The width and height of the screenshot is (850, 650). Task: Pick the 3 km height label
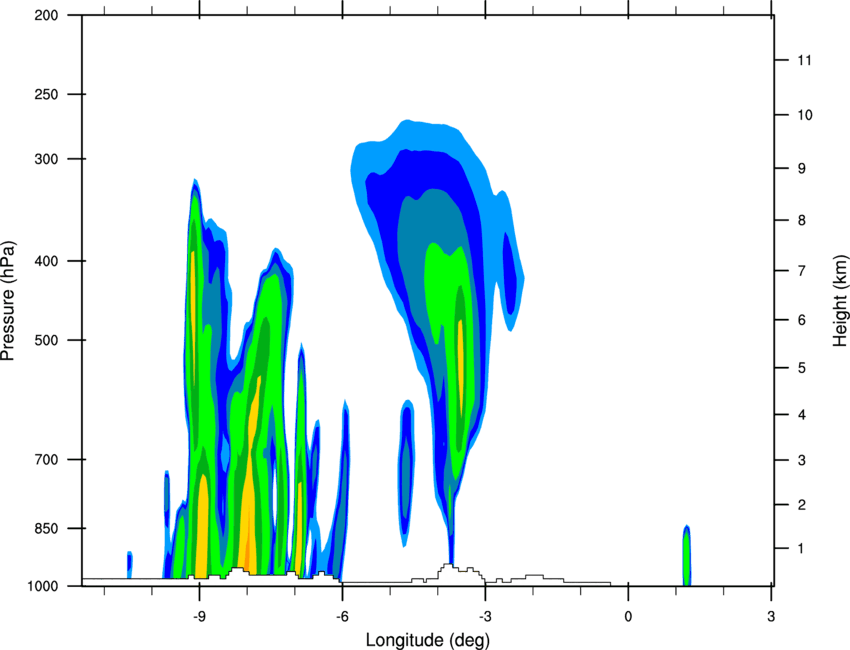[x=801, y=460]
